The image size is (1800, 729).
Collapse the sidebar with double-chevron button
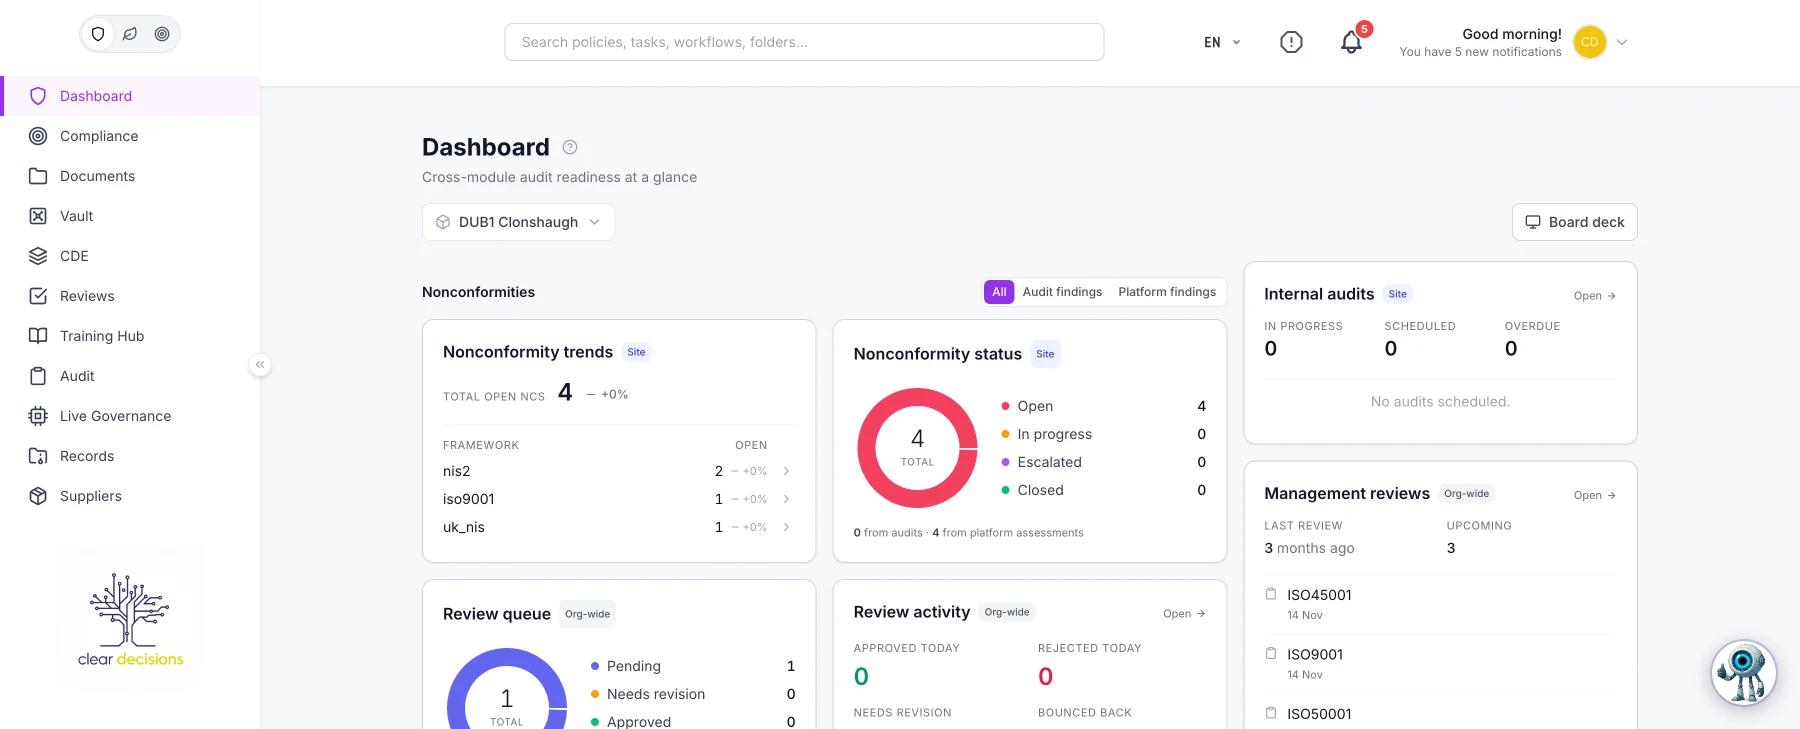(260, 365)
